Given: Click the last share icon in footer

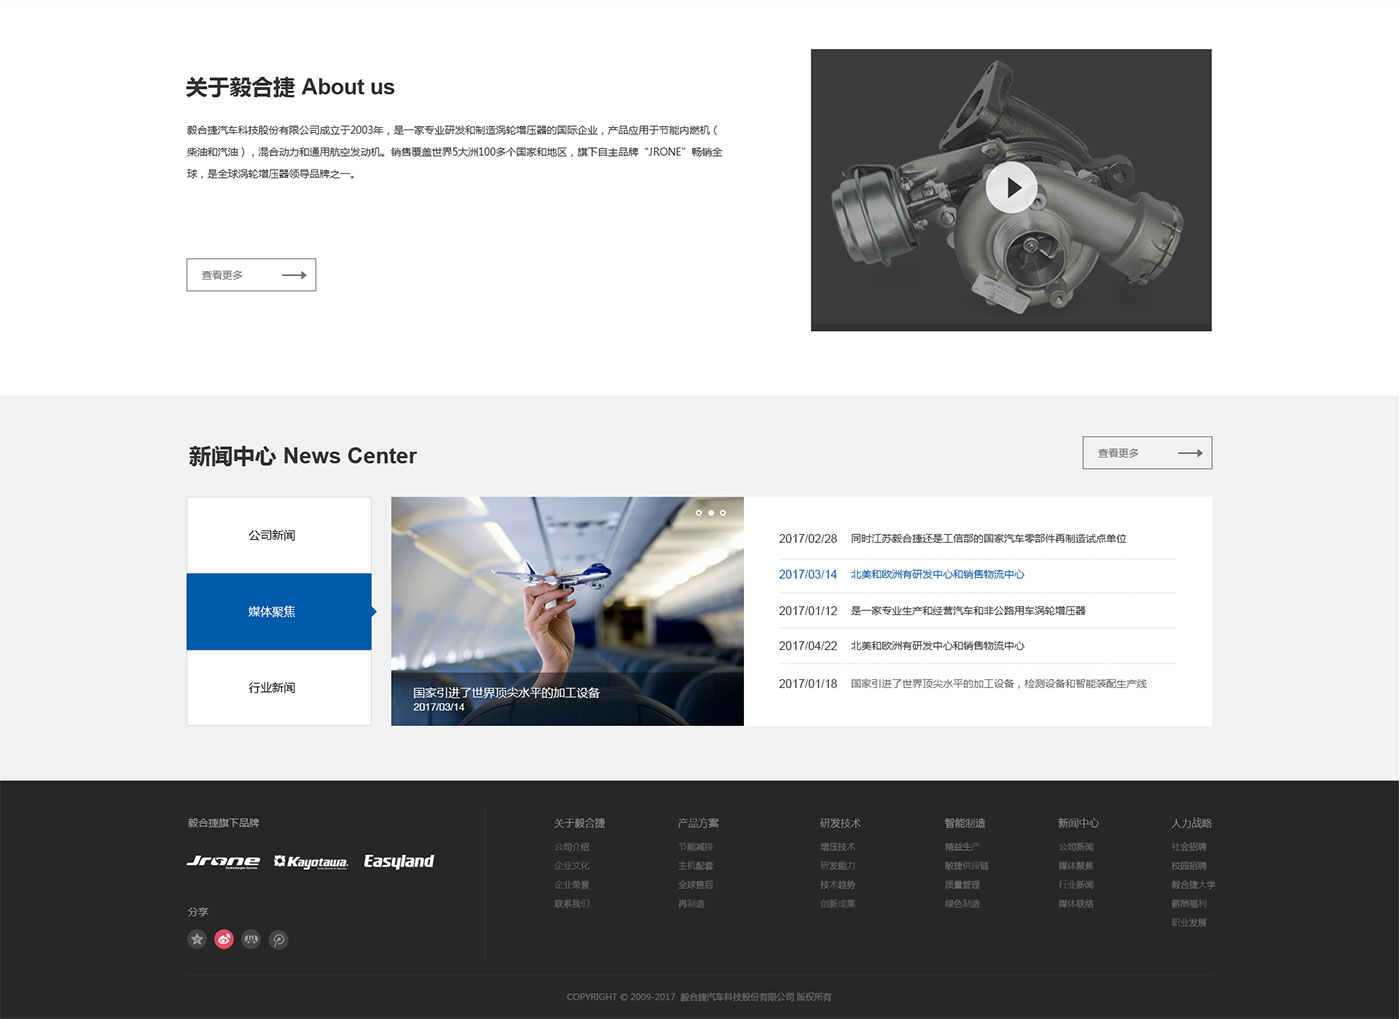Looking at the screenshot, I should point(279,939).
